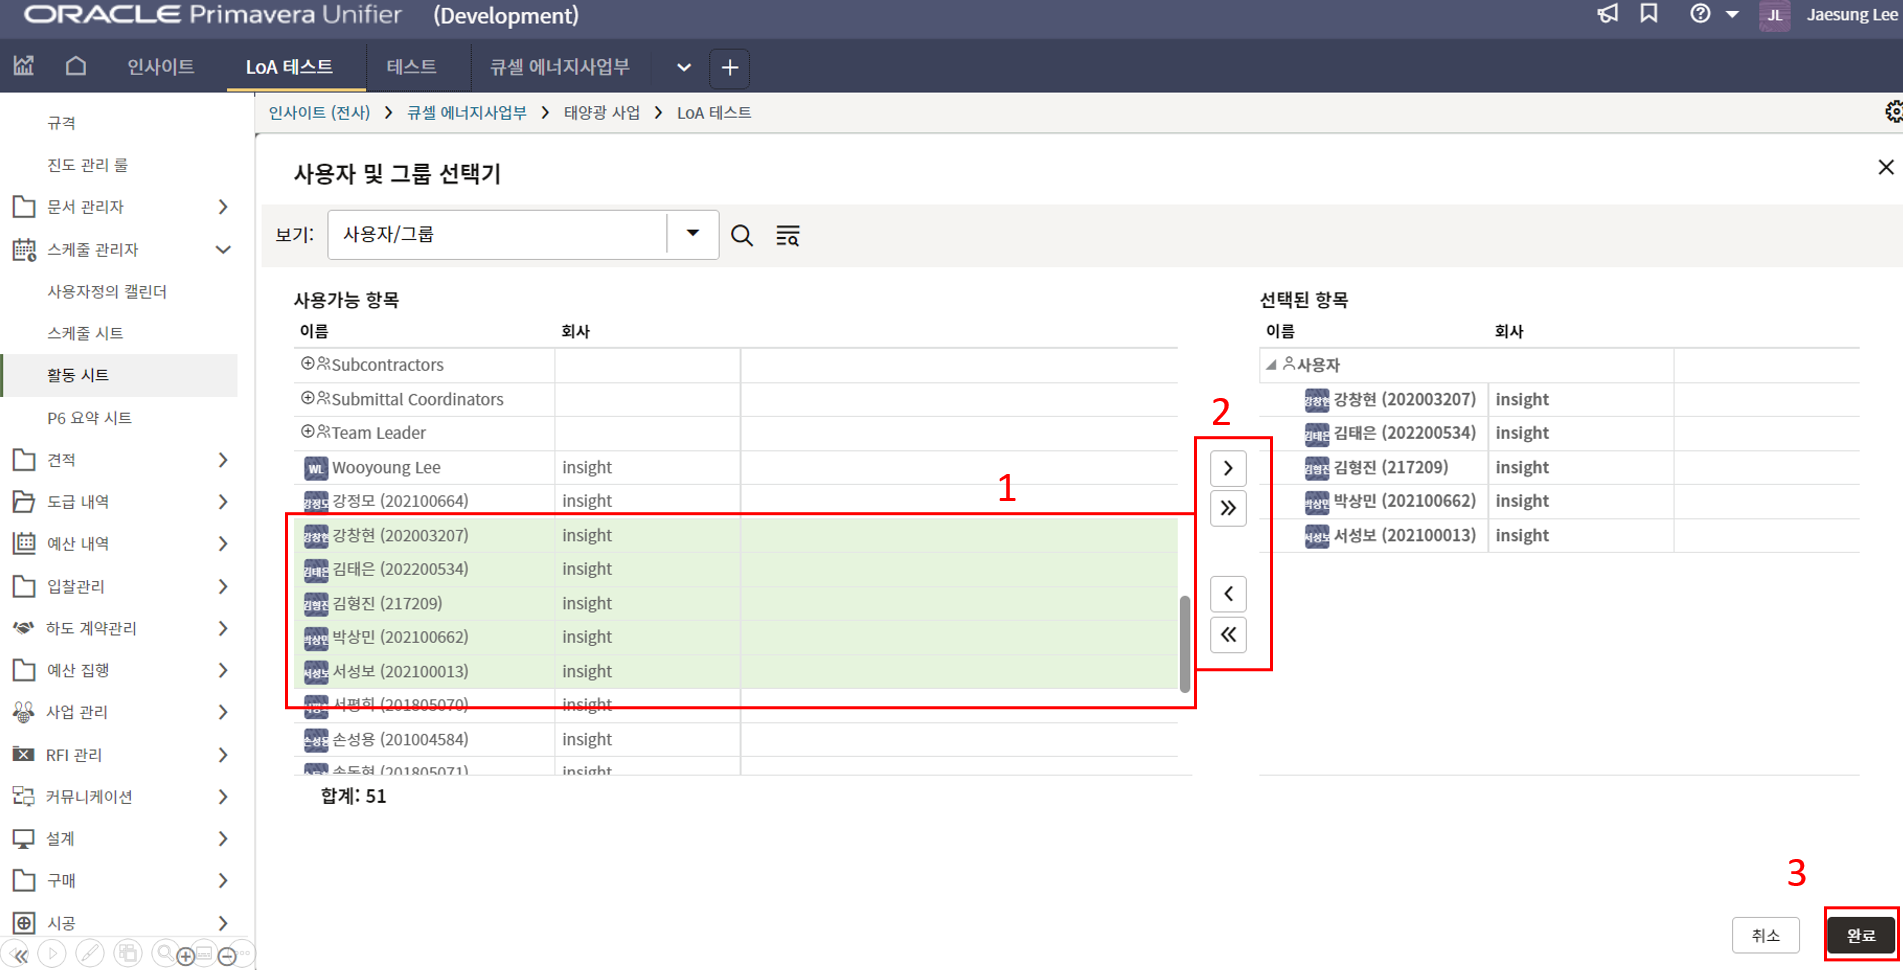Image resolution: width=1903 pixels, height=970 pixels.
Task: Move all items right with double arrow
Action: click(x=1228, y=508)
